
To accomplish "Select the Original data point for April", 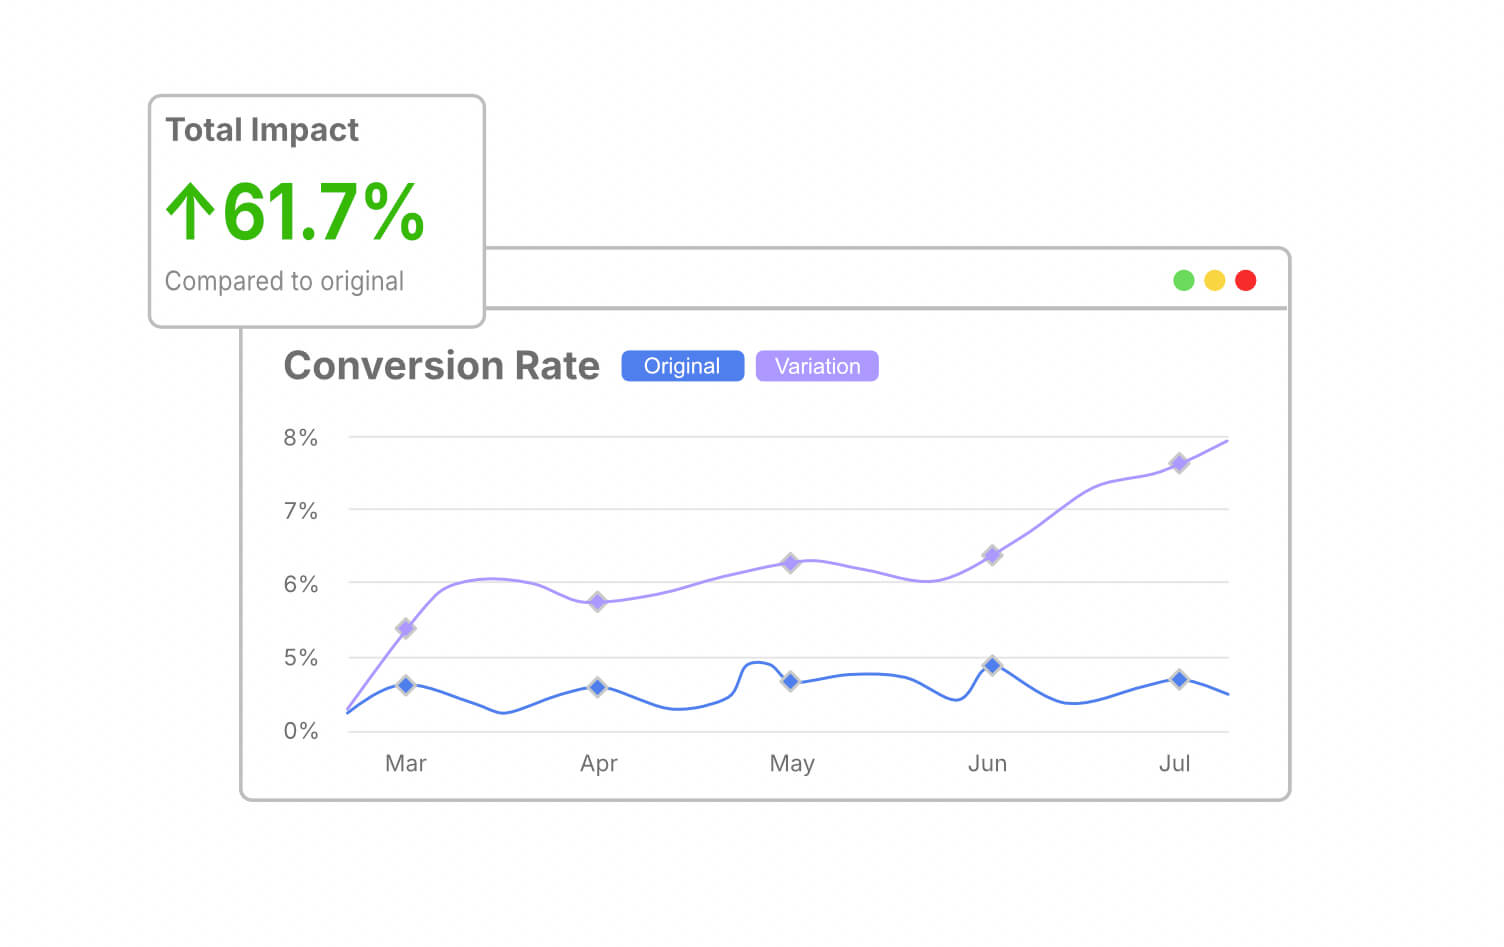I will point(597,687).
